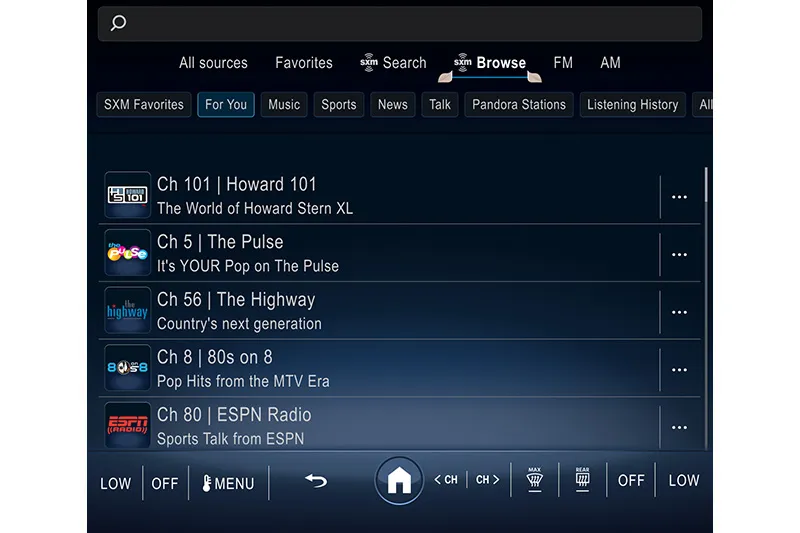800x533 pixels.
Task: Tap the back arrow icon
Action: point(316,481)
